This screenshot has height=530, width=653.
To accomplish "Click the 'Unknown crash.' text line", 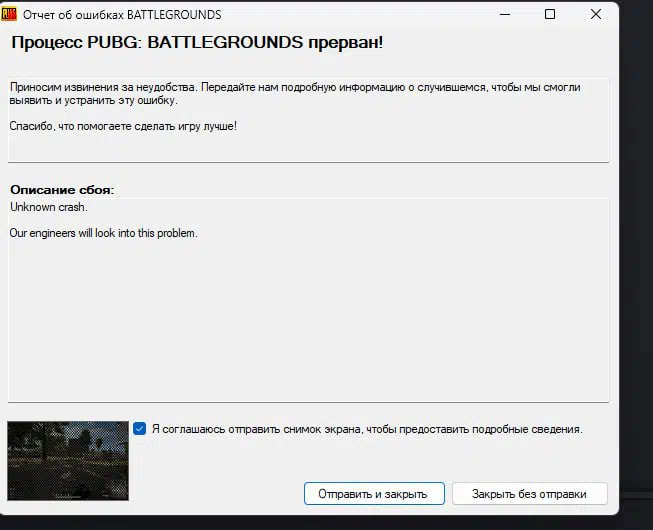I will point(49,207).
